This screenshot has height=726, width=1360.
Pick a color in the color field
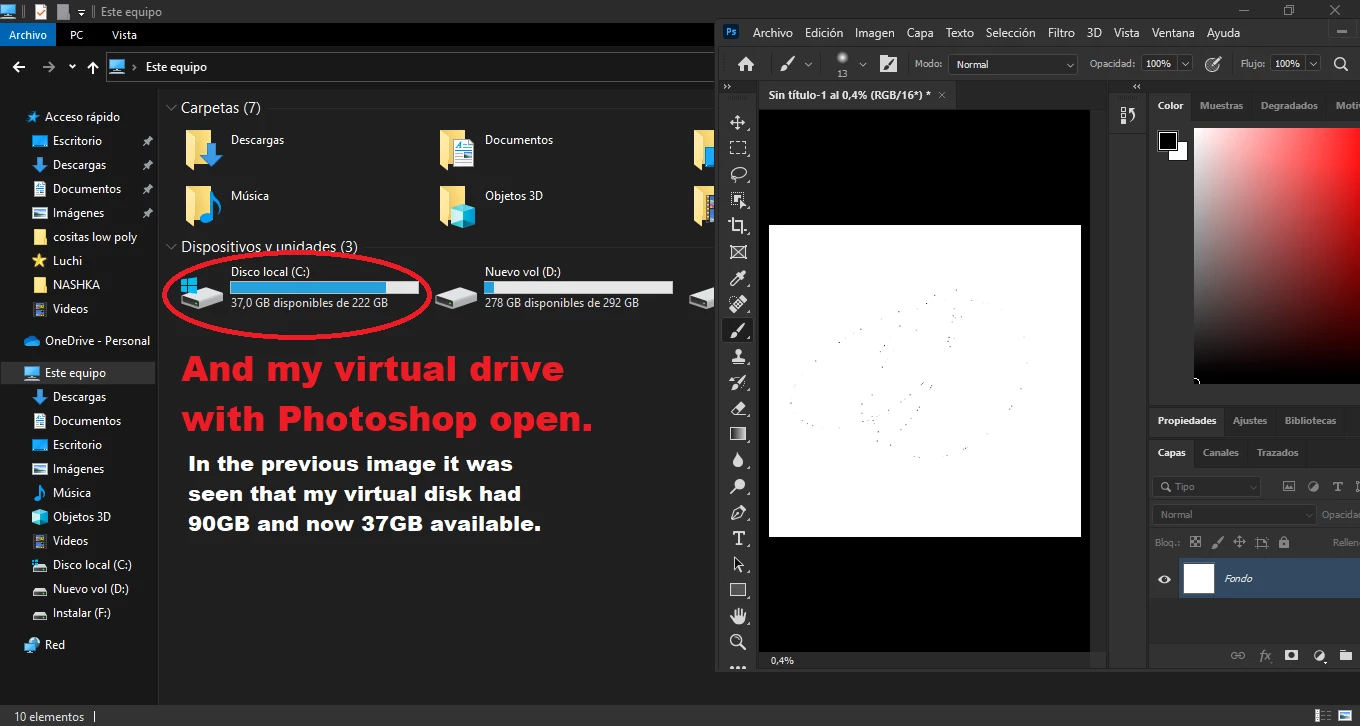(x=1277, y=254)
